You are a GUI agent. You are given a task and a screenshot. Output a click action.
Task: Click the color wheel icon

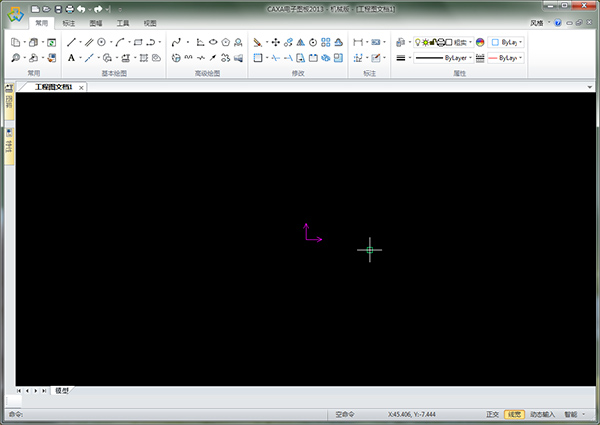pyautogui.click(x=480, y=43)
